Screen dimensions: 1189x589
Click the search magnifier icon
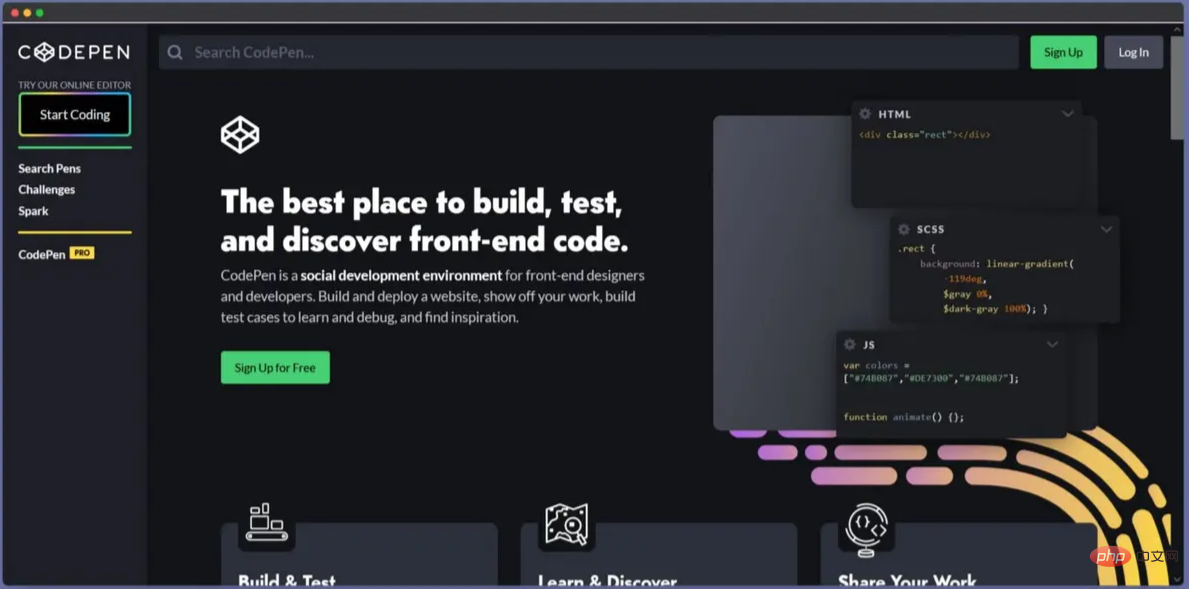point(175,52)
